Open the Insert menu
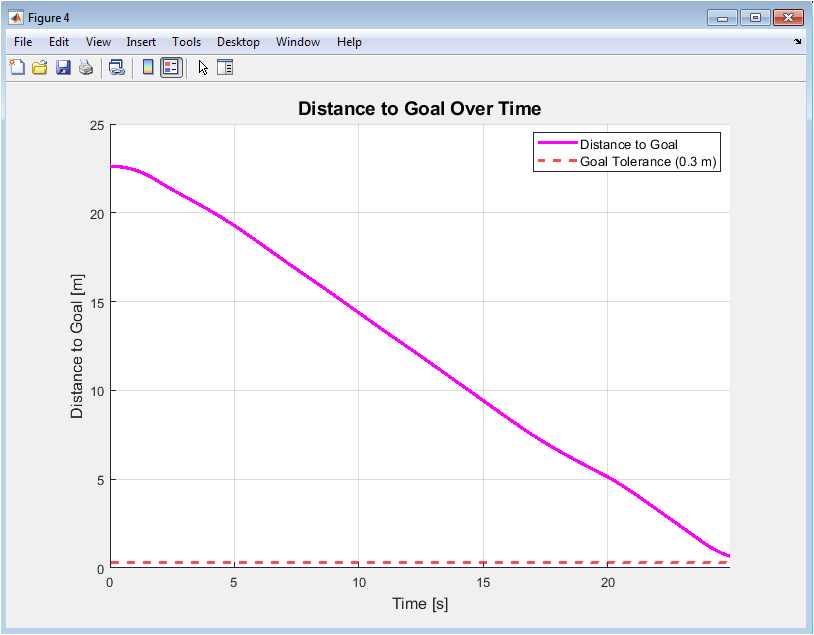This screenshot has width=814, height=635. tap(141, 42)
